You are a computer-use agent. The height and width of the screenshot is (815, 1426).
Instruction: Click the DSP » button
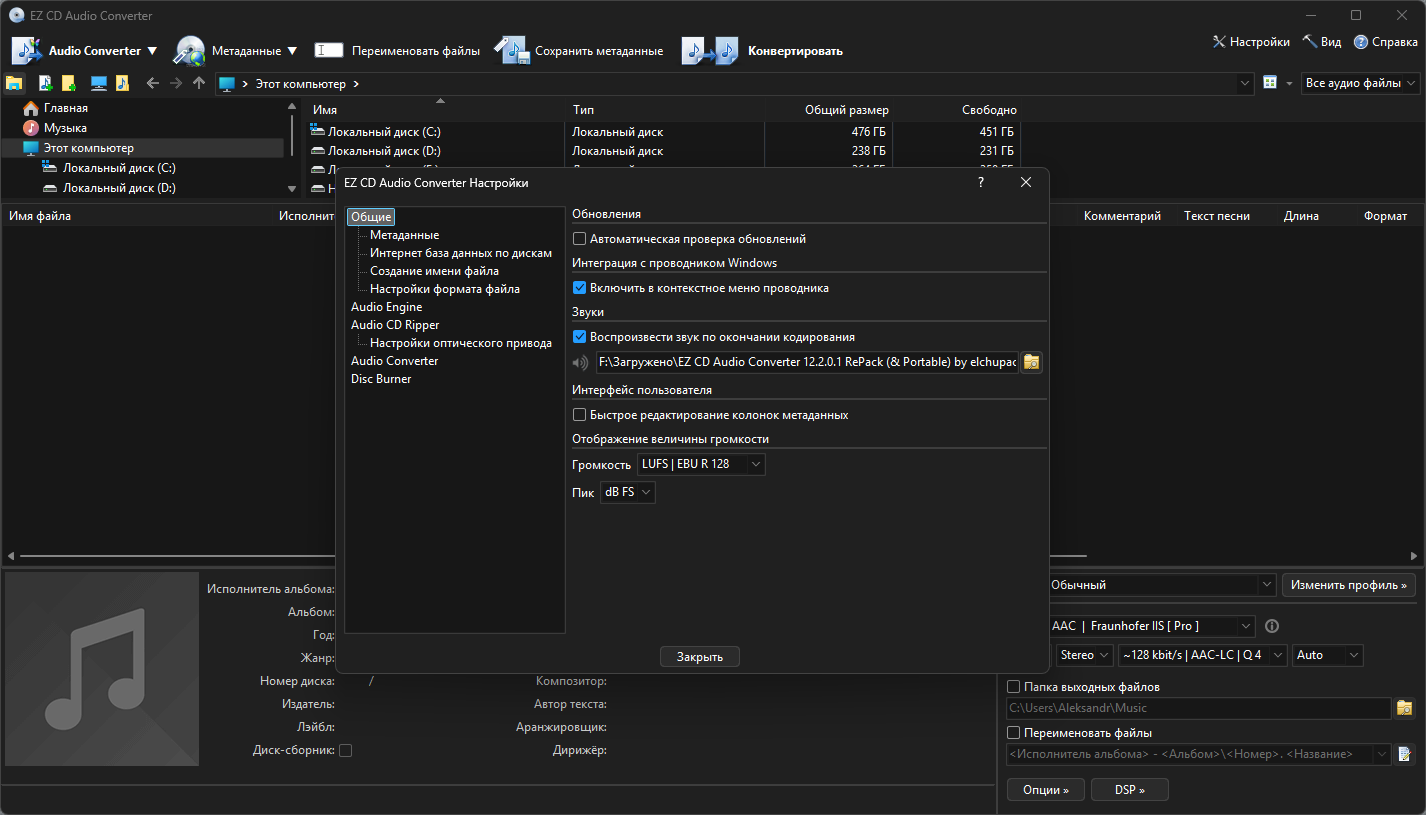pos(1130,790)
